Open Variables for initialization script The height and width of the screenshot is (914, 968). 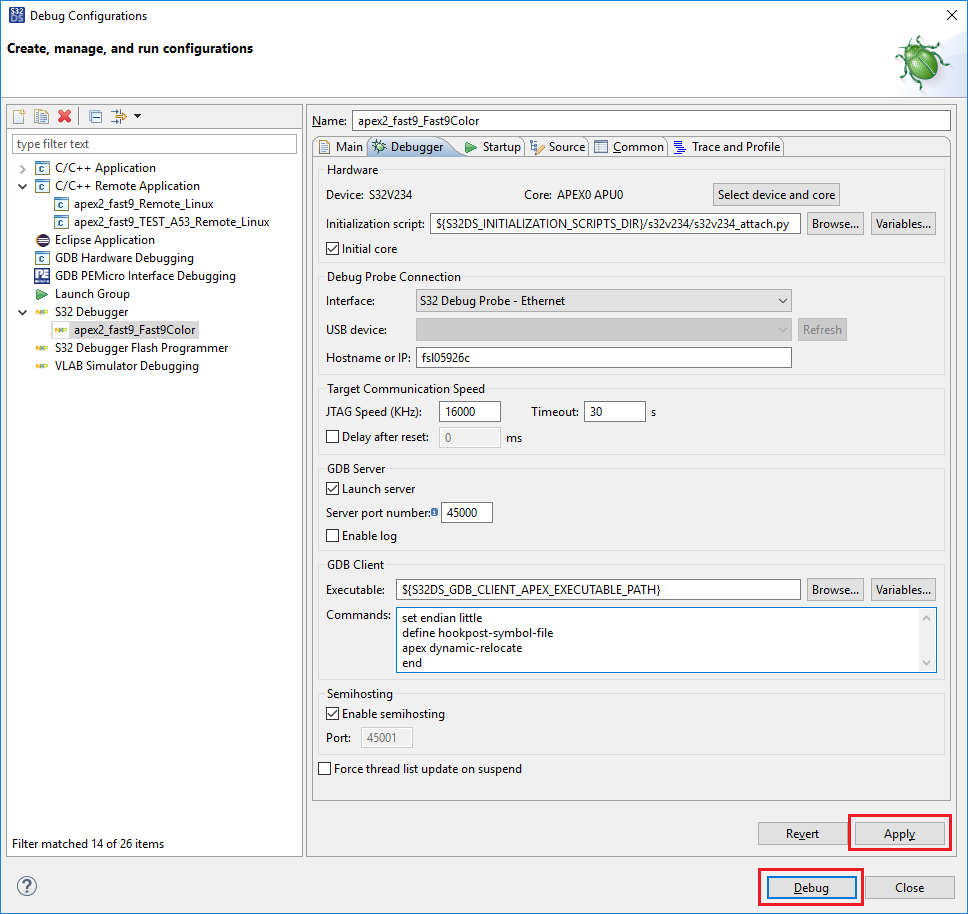point(903,224)
